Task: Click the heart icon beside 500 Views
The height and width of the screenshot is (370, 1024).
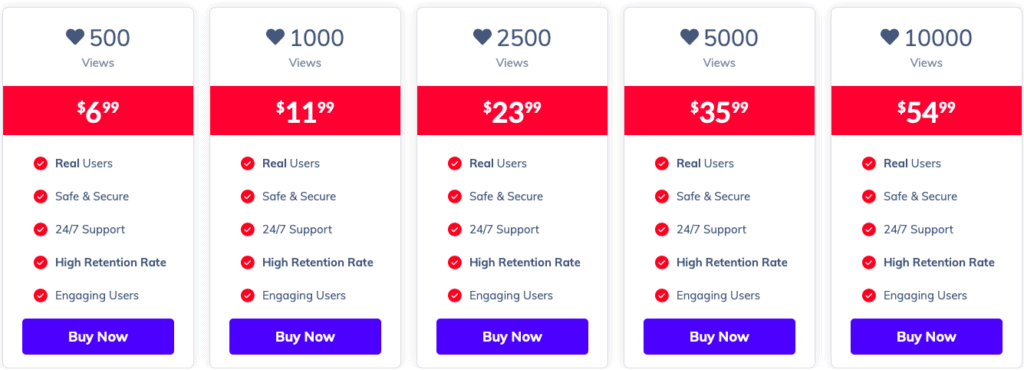Action: 75,37
